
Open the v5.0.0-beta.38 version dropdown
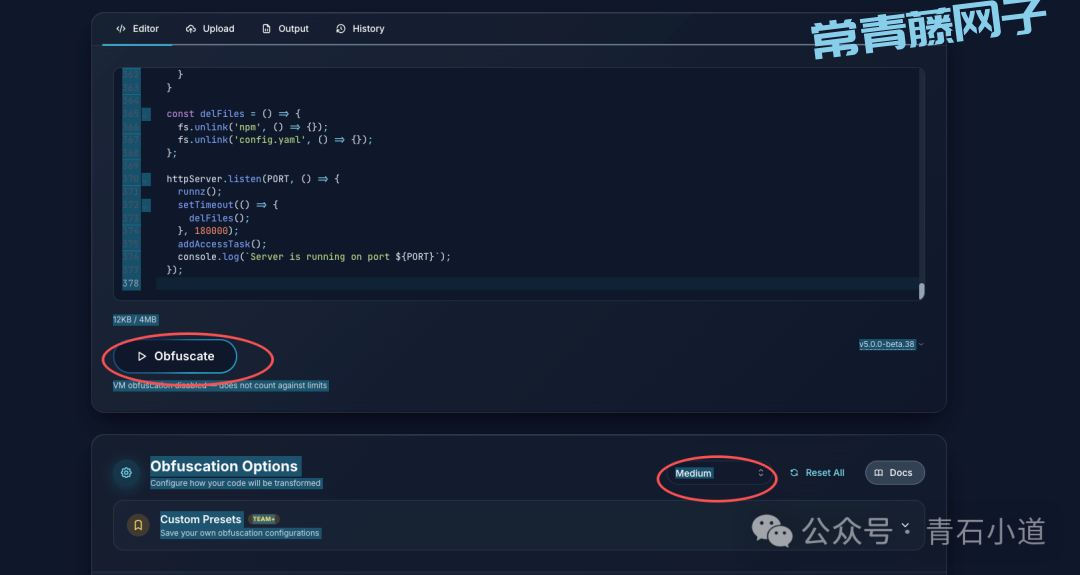[x=891, y=344]
